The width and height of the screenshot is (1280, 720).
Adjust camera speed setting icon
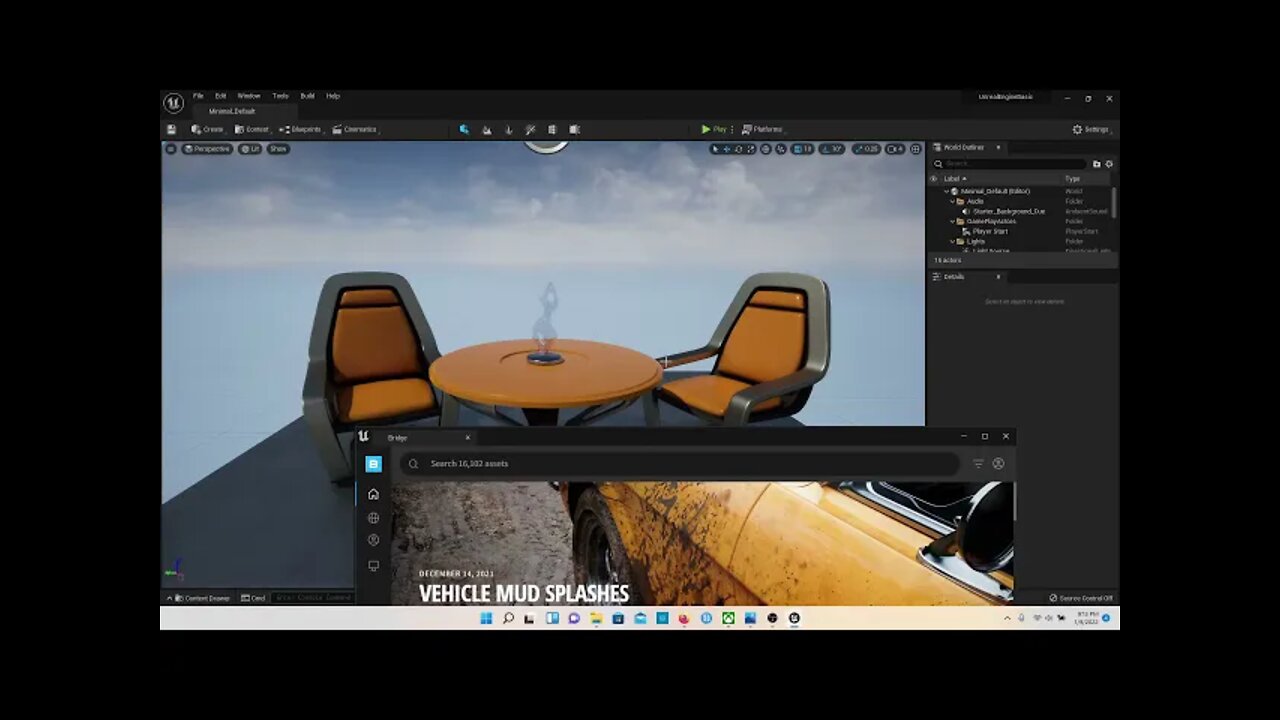[895, 149]
